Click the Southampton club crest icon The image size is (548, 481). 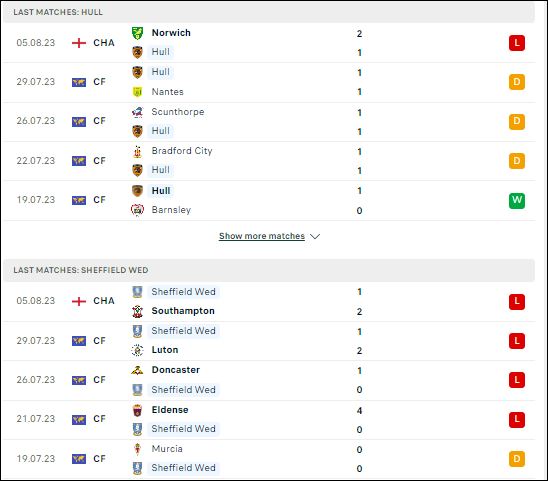(137, 311)
